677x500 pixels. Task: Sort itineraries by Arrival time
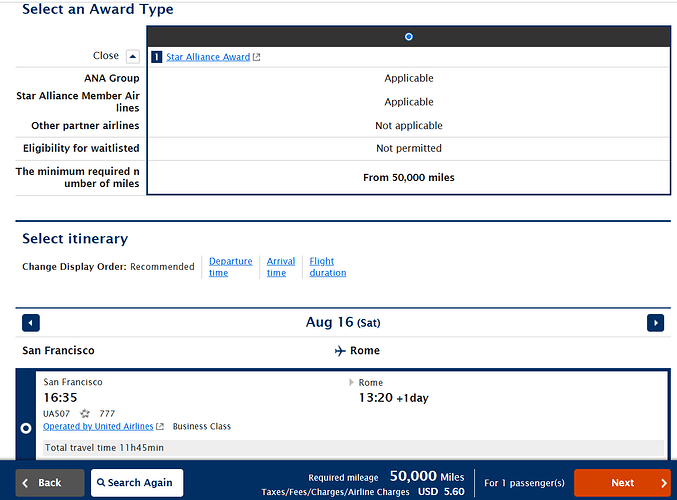(x=281, y=267)
